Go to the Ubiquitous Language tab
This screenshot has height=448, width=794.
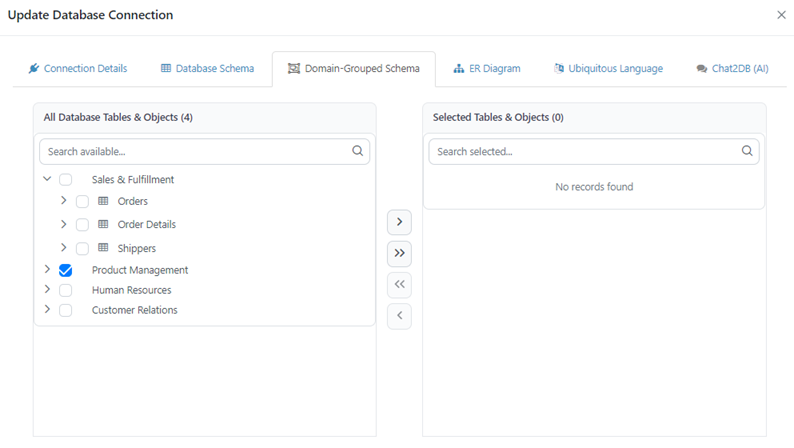608,69
